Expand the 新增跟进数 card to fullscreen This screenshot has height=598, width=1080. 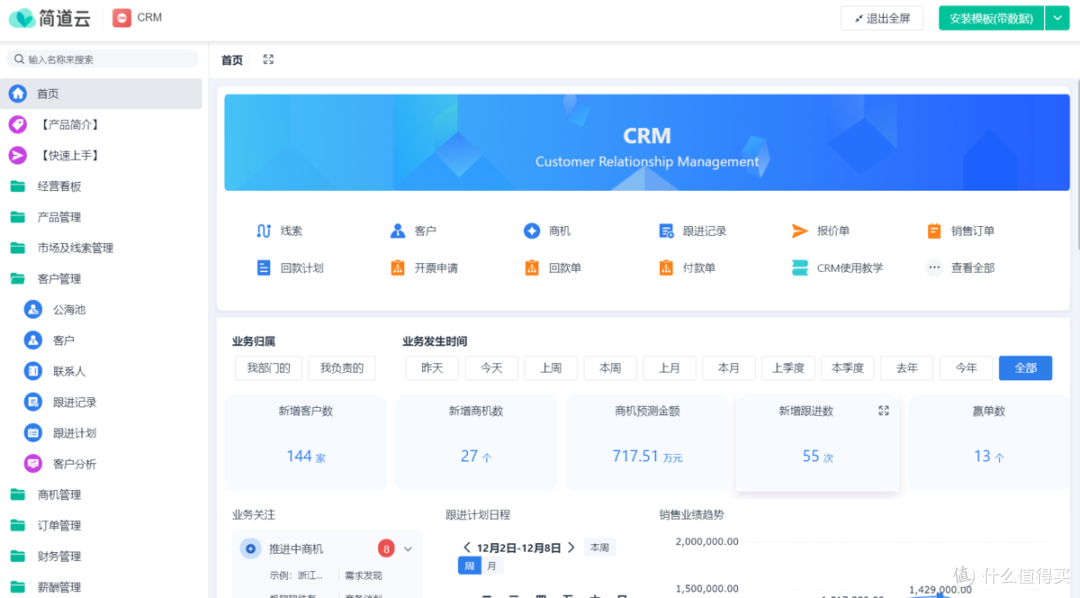pos(884,411)
